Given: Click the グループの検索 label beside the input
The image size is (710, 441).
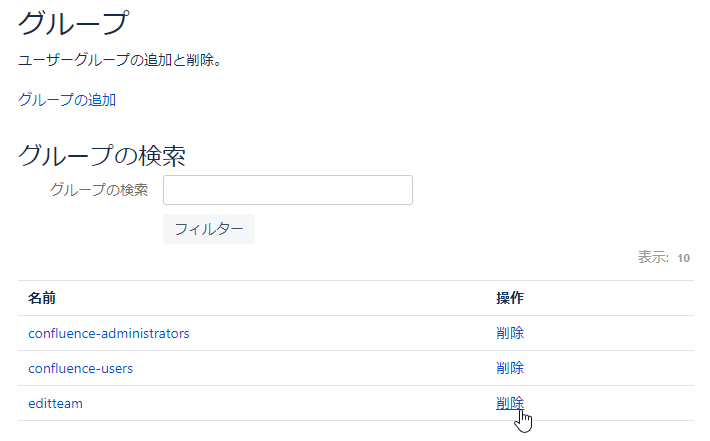Looking at the screenshot, I should [x=99, y=190].
